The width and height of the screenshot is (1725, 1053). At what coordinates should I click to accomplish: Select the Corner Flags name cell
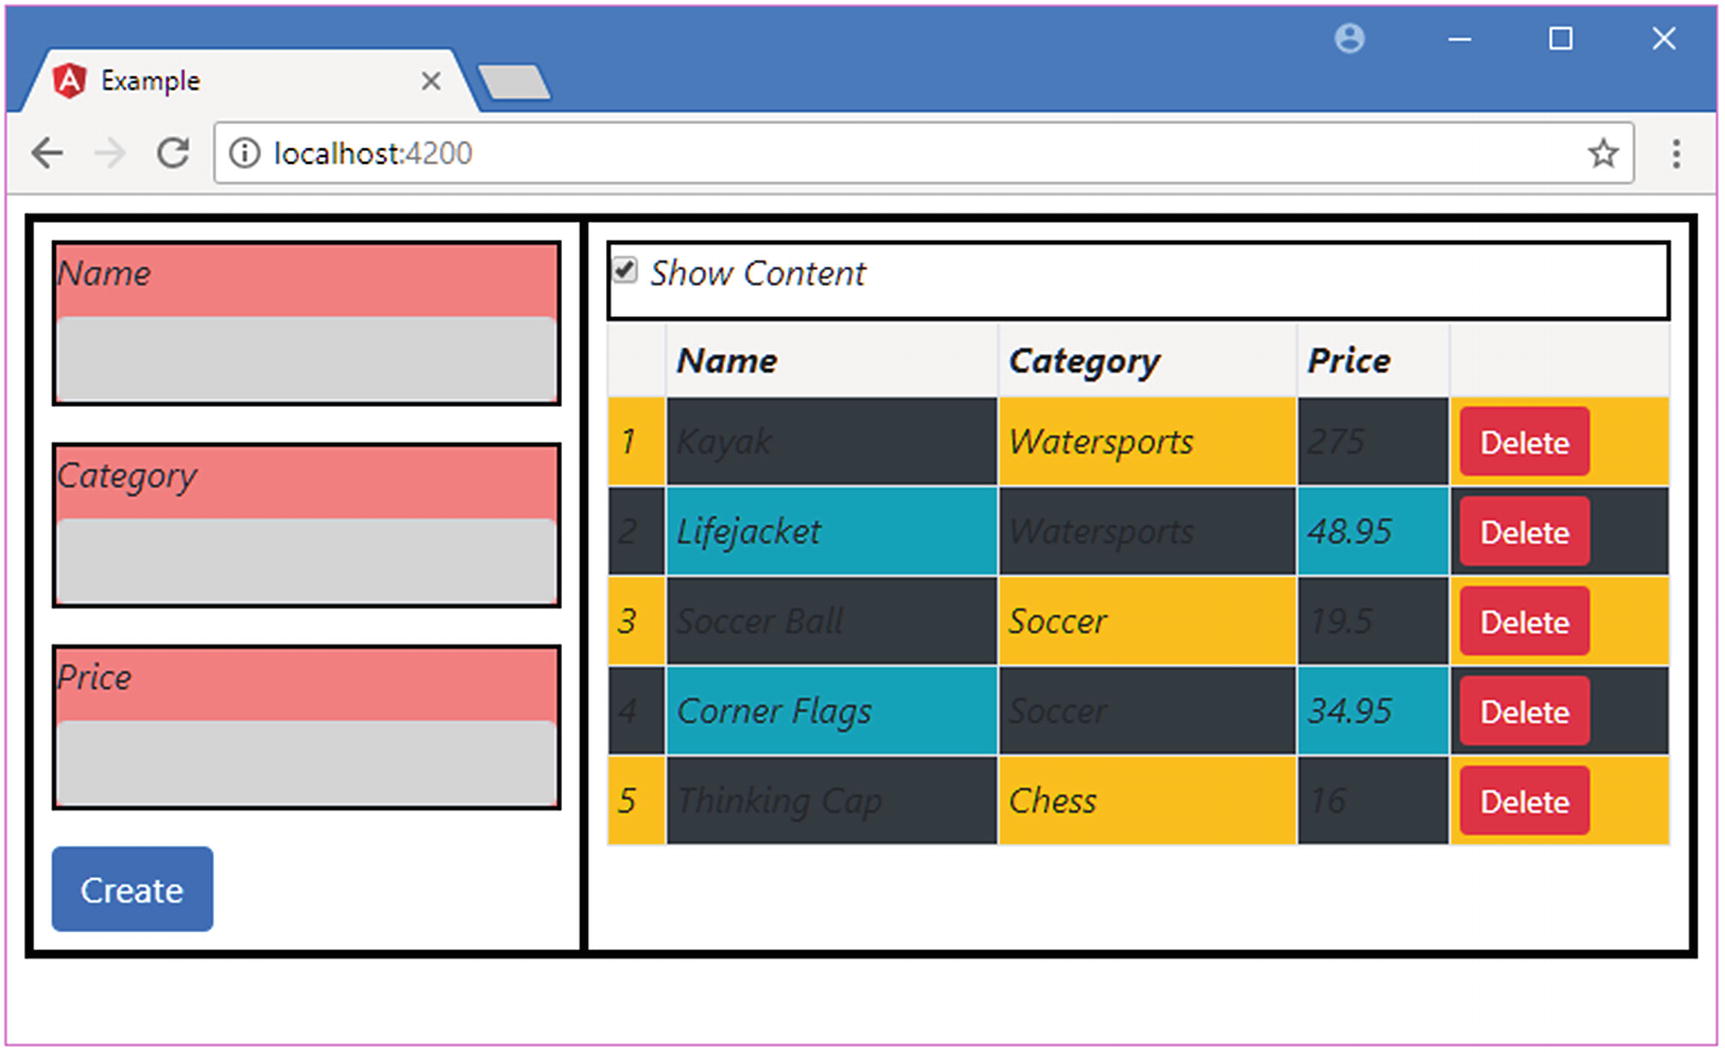tap(832, 712)
